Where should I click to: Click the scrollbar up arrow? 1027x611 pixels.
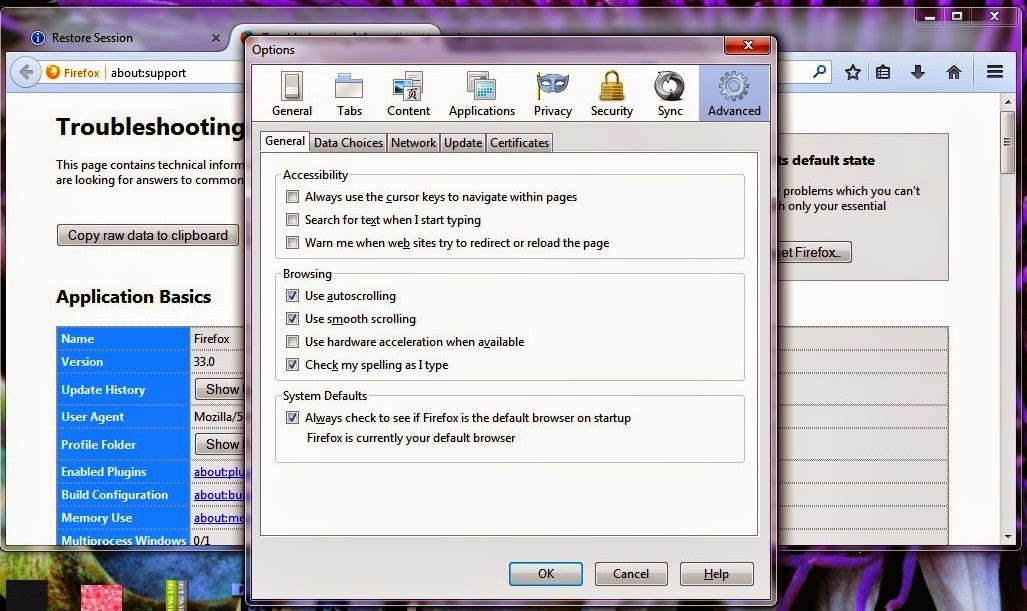tap(1007, 102)
